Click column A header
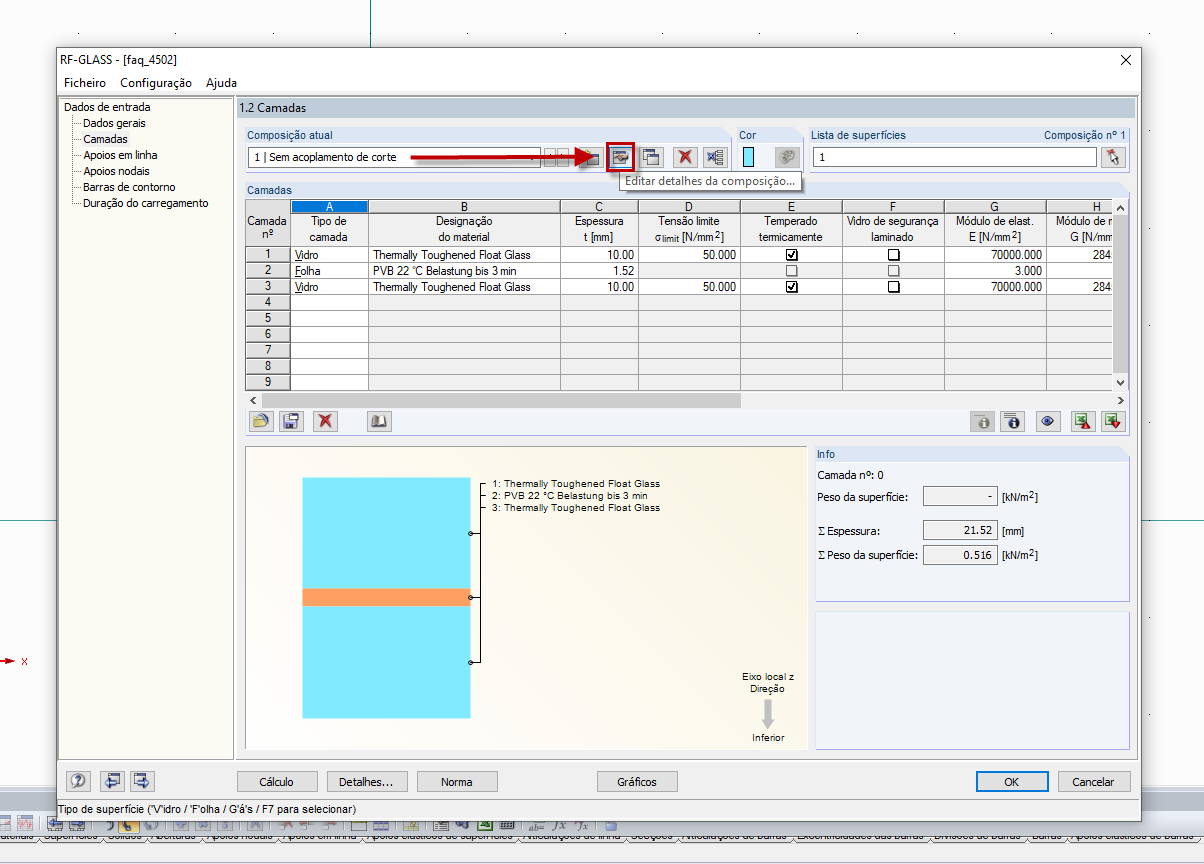The width and height of the screenshot is (1204, 864). coord(329,206)
